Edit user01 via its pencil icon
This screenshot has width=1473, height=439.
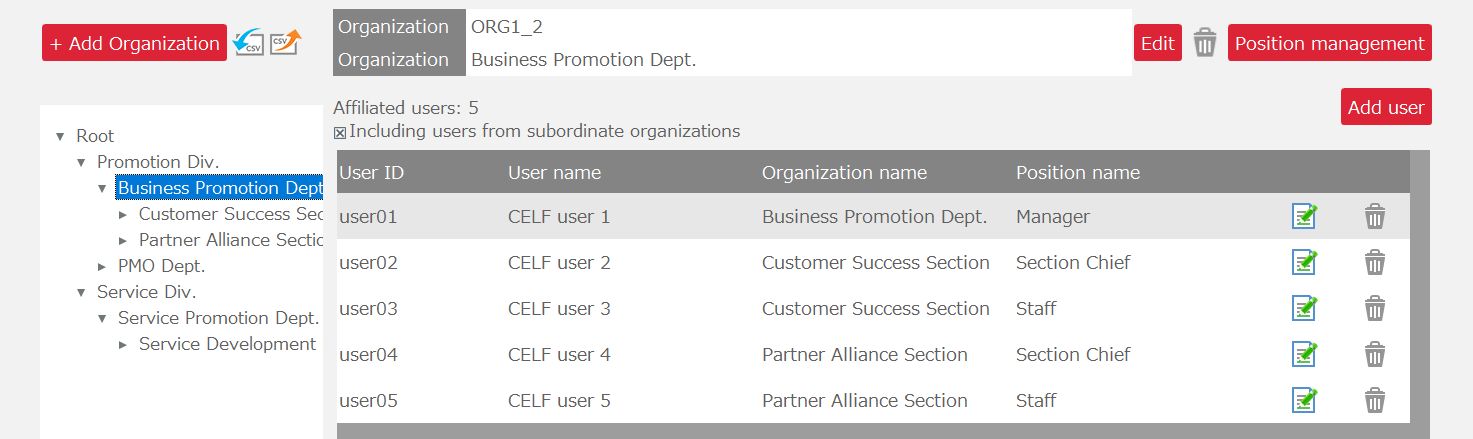click(1304, 216)
